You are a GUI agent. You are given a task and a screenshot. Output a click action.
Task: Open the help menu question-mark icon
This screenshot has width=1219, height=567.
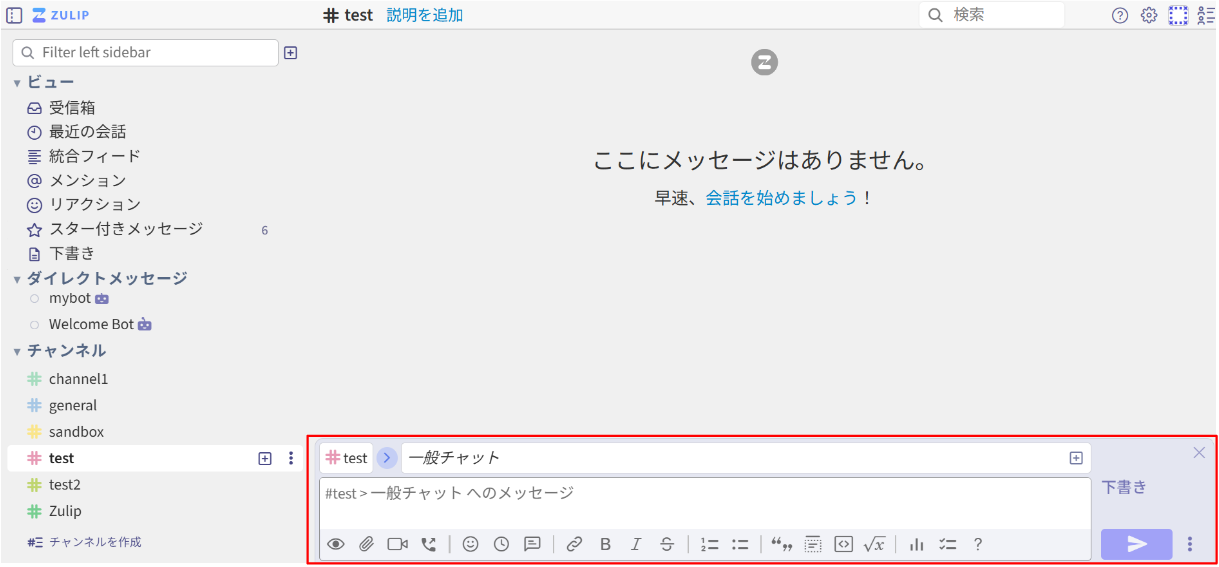[1120, 15]
